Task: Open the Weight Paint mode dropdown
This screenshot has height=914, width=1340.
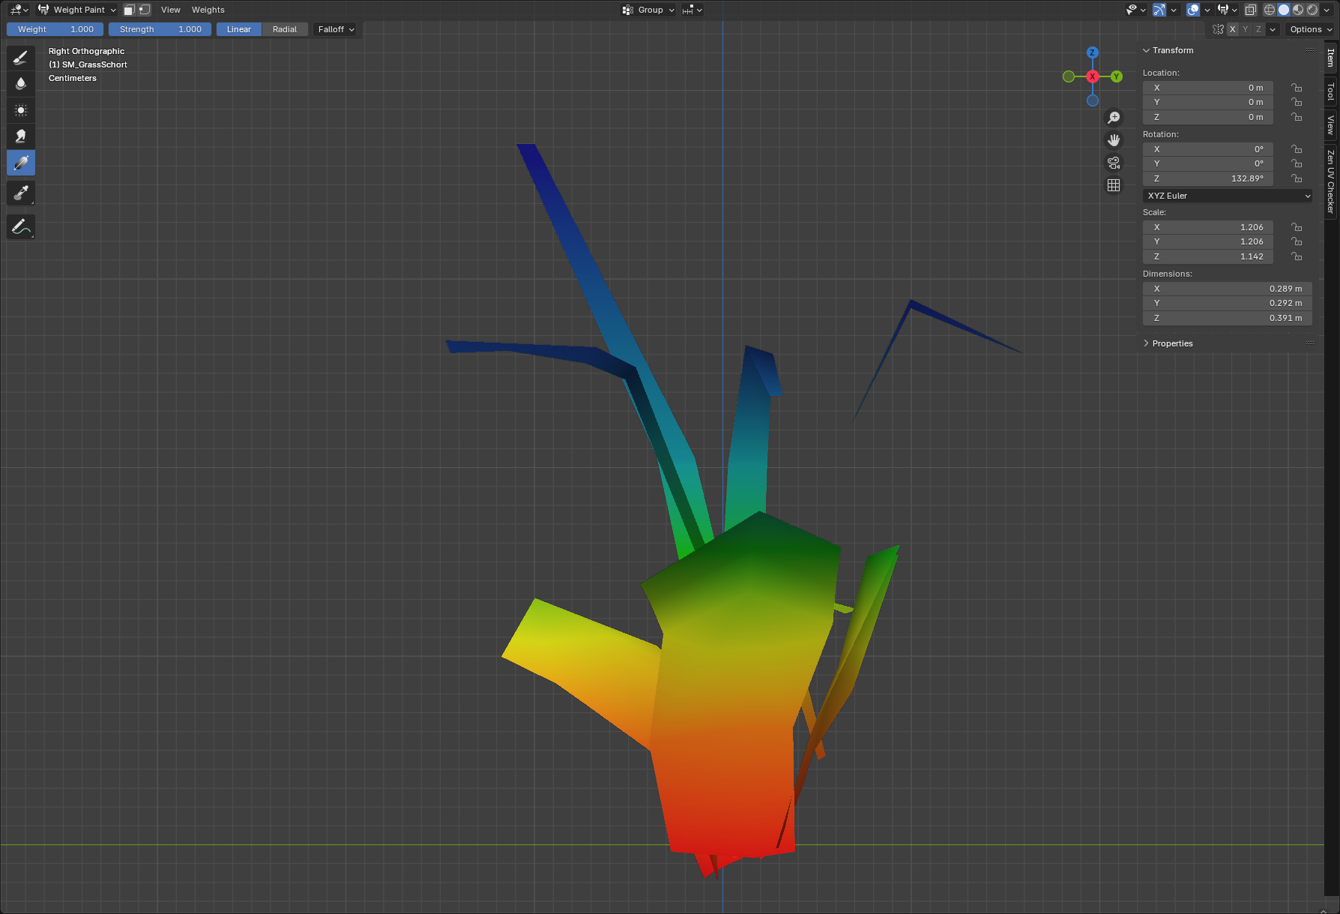Action: click(x=77, y=10)
